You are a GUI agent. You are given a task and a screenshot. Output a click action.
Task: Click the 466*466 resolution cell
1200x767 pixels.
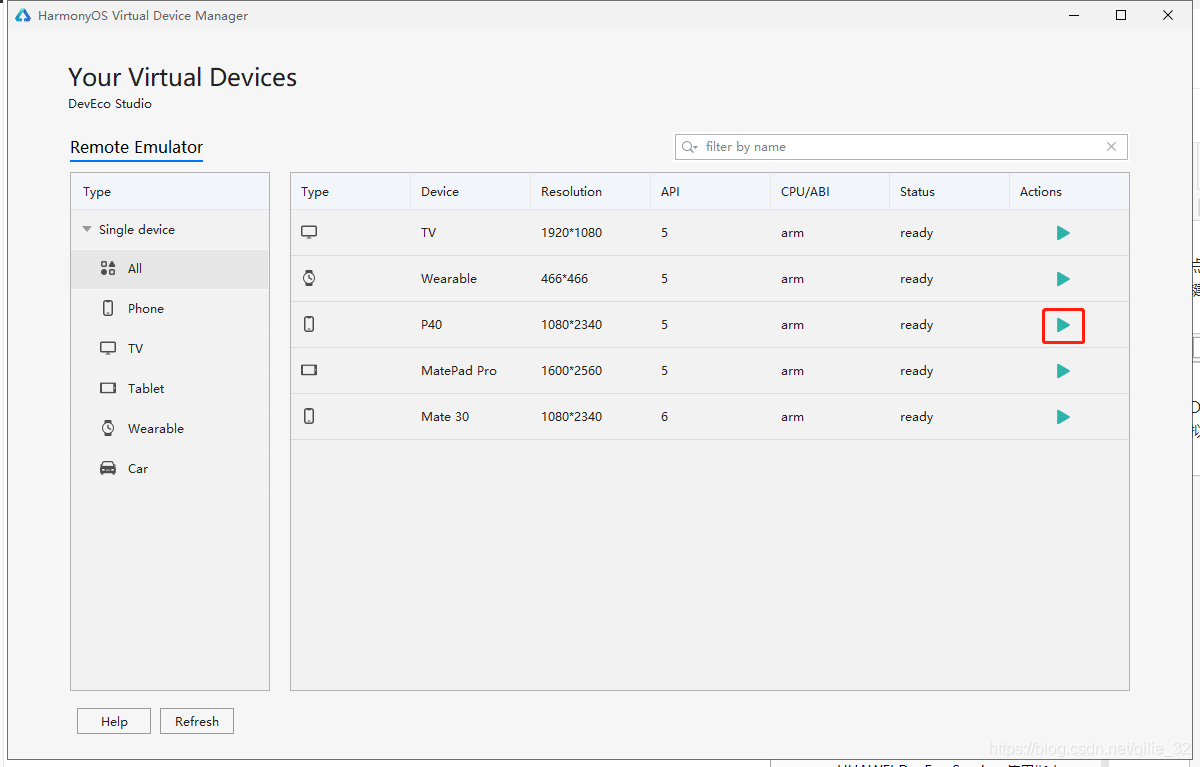click(x=565, y=279)
